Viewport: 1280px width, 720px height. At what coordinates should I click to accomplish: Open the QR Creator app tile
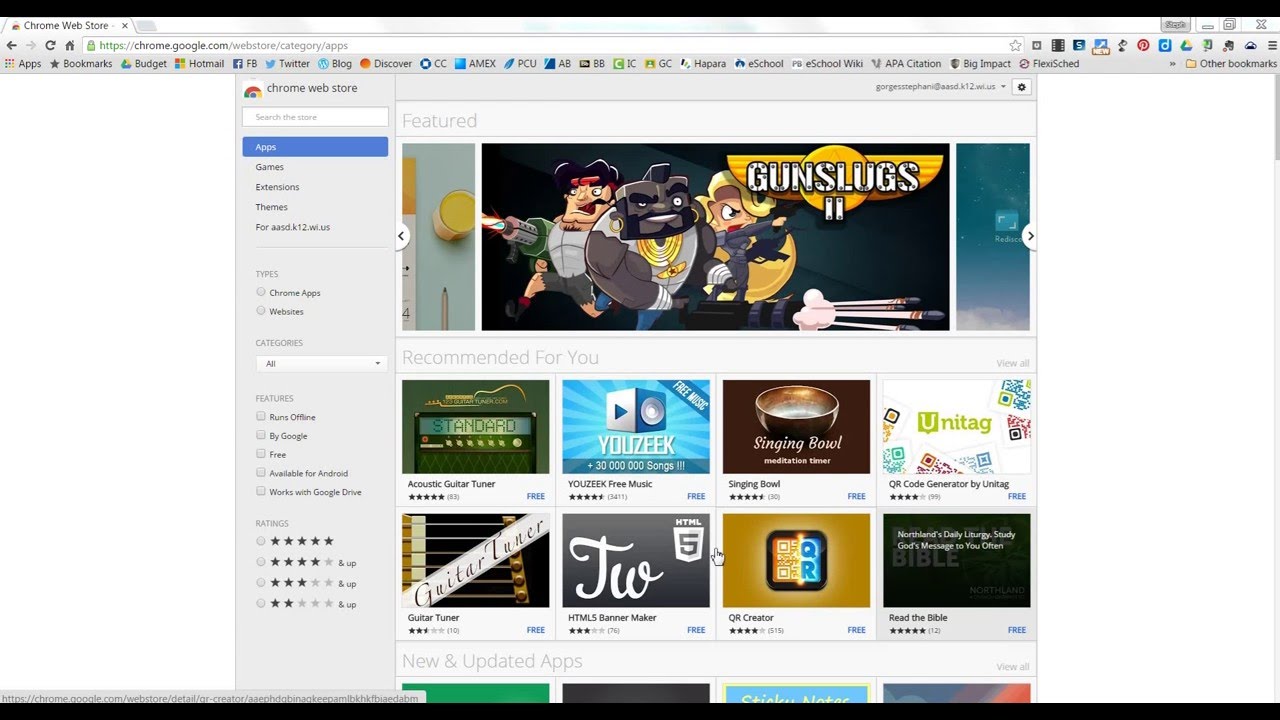(x=796, y=574)
